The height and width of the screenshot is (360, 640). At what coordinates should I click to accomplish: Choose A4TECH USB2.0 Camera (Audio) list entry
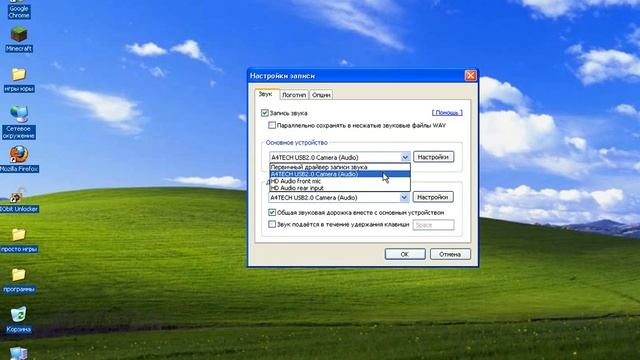coord(340,174)
